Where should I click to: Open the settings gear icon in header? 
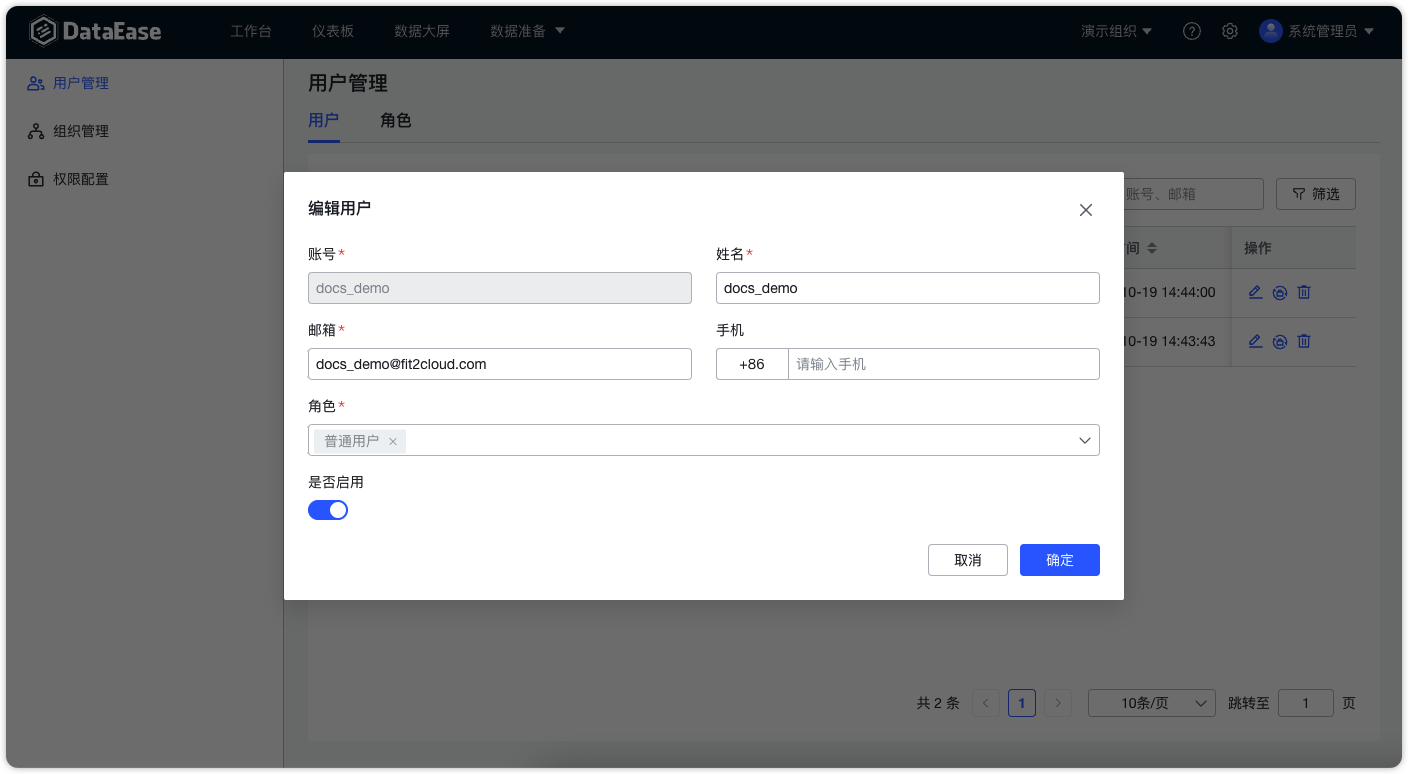pos(1230,31)
